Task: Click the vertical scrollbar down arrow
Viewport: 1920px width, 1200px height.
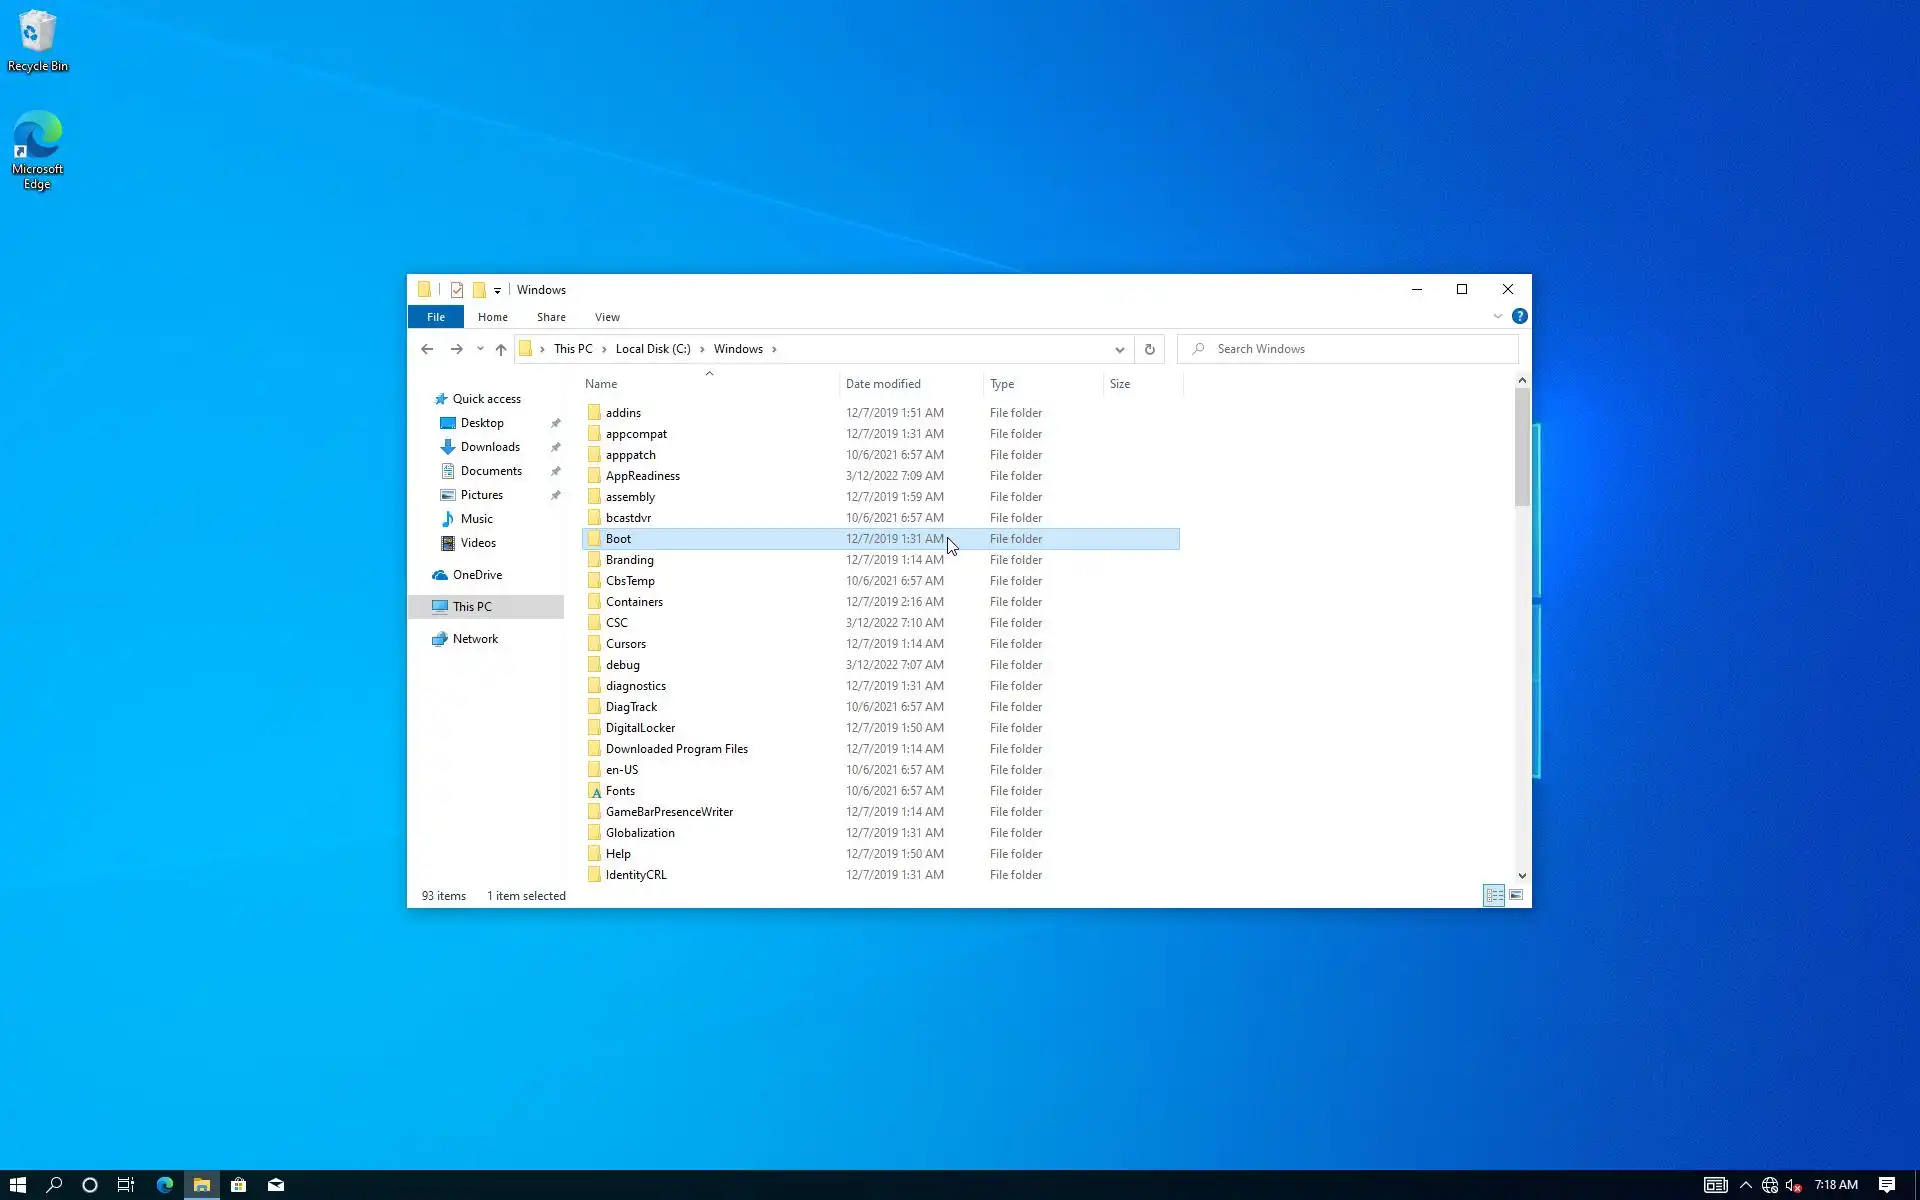Action: 1522,875
